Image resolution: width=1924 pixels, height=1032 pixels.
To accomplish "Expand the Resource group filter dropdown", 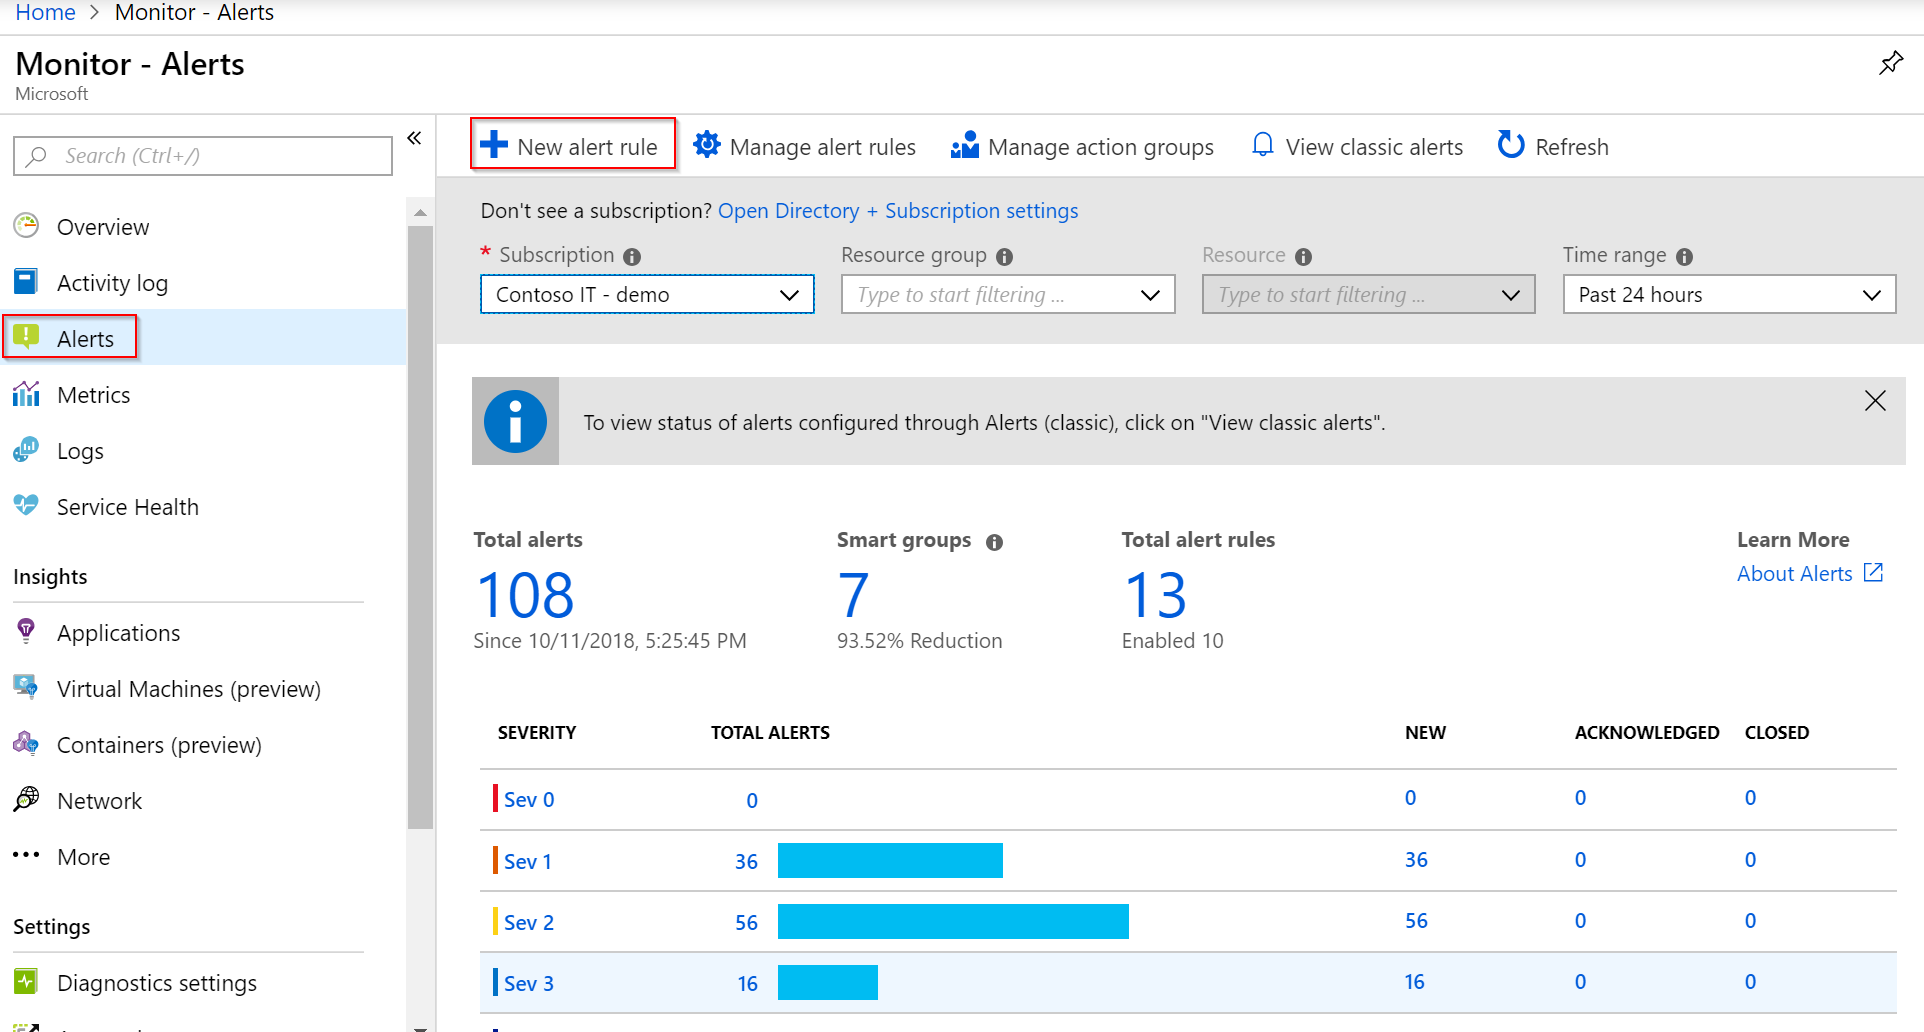I will (x=1008, y=294).
